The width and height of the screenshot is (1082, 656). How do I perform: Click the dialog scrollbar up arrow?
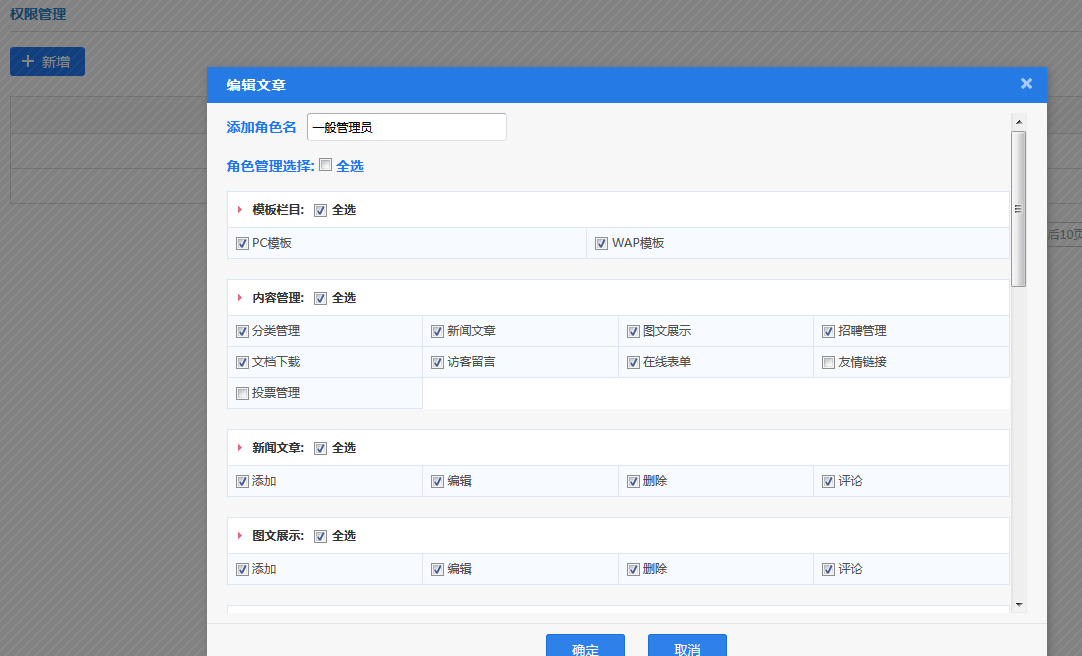(1019, 122)
